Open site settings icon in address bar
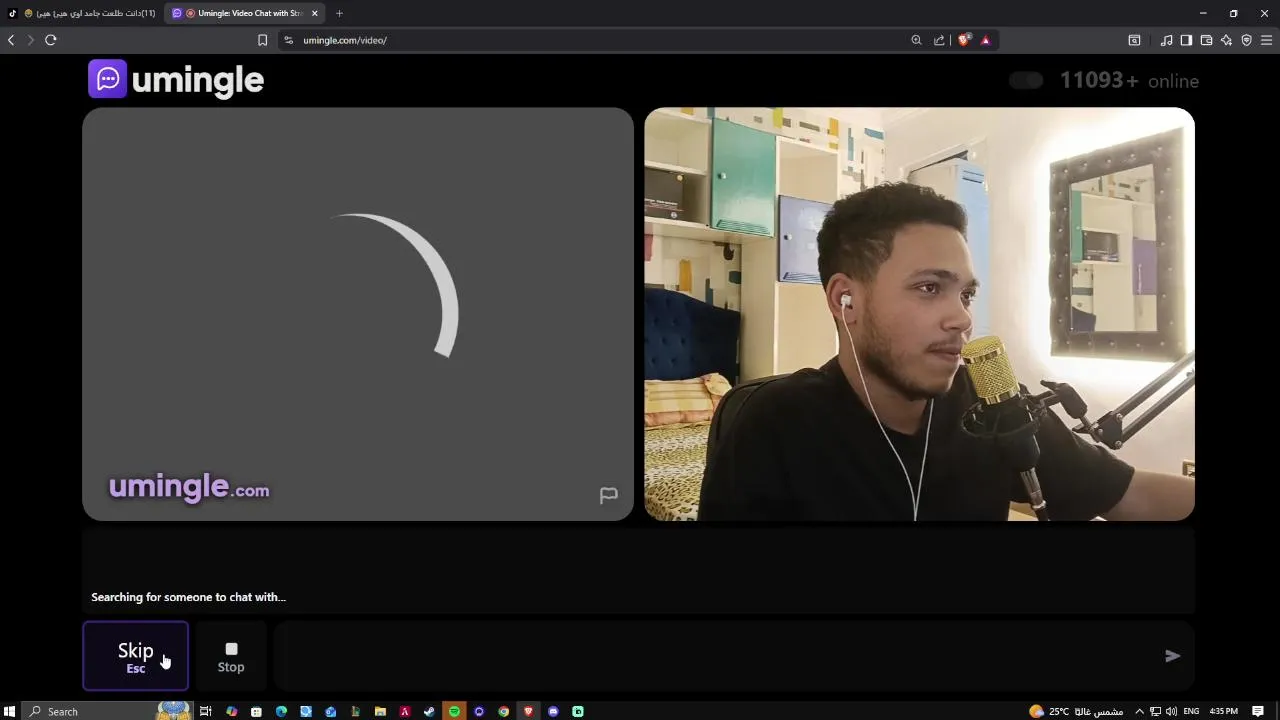 point(288,40)
